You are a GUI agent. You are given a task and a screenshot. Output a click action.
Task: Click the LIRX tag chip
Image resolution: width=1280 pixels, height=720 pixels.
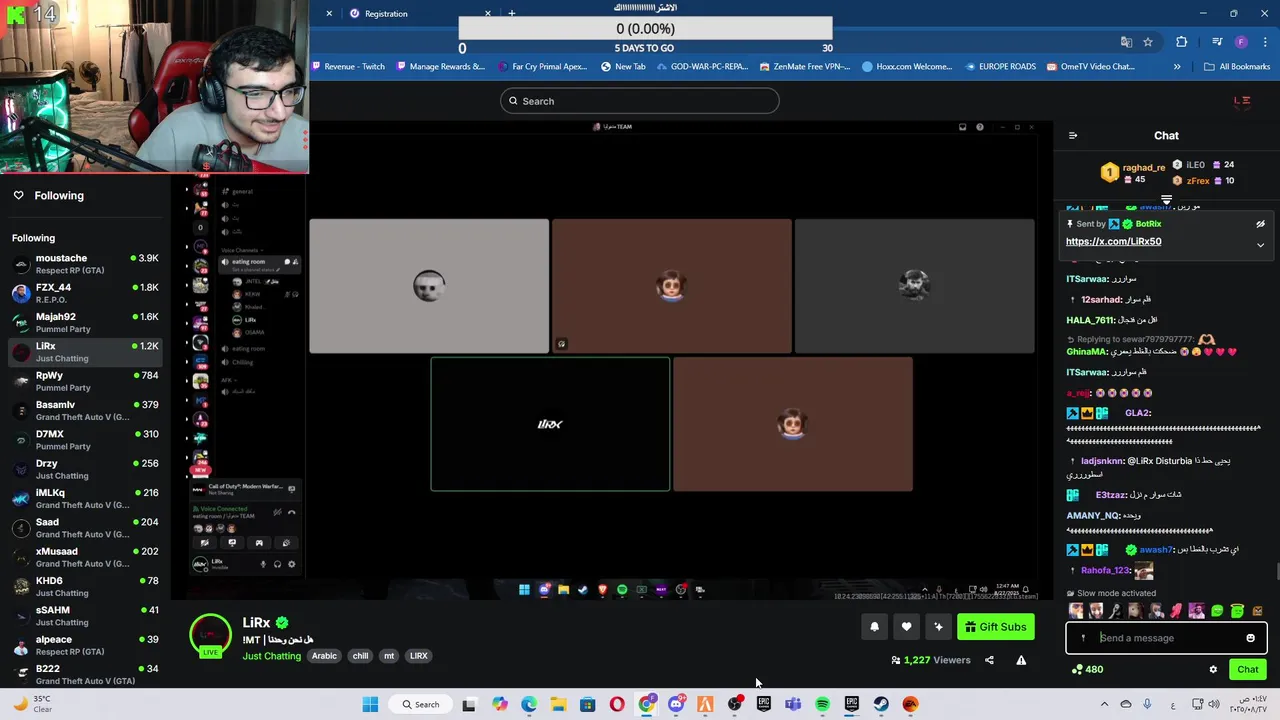418,656
